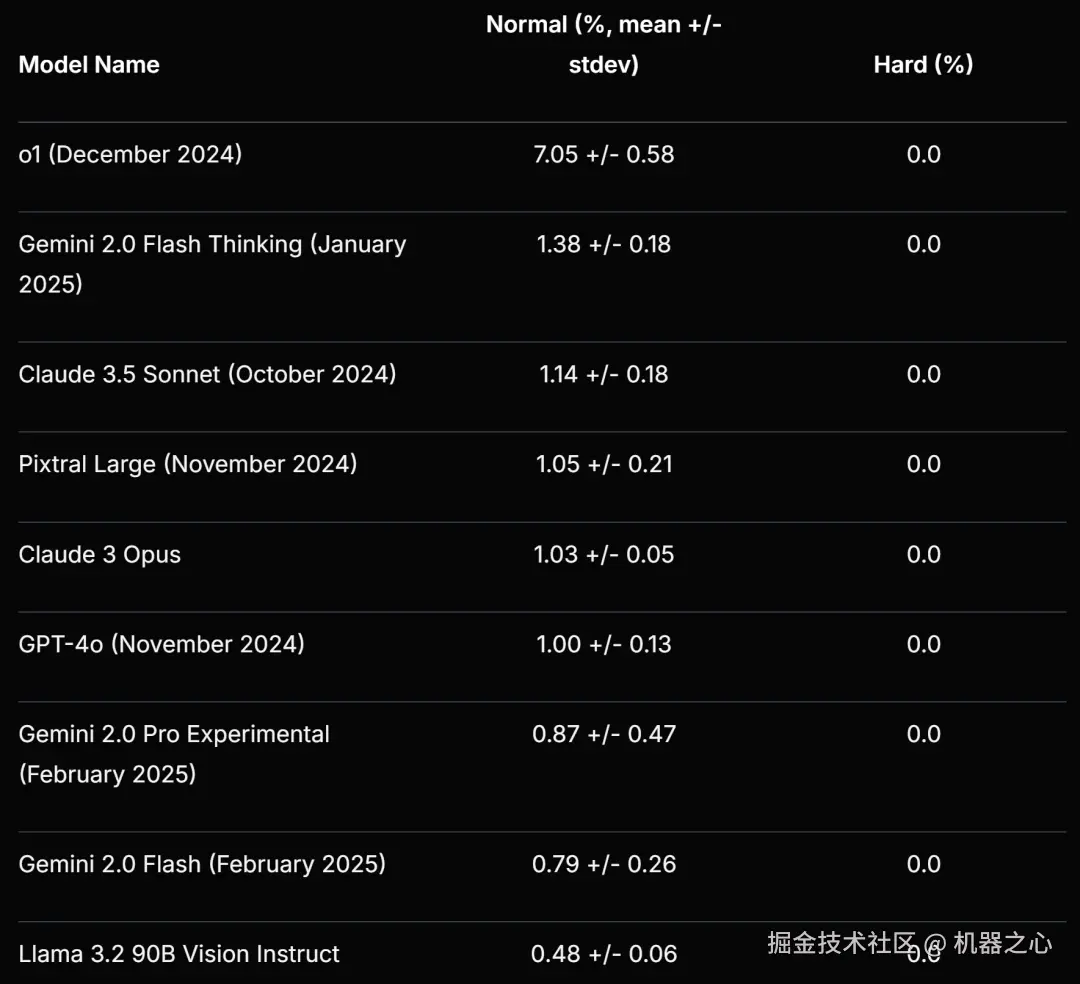The width and height of the screenshot is (1080, 984).
Task: Click the '0.87 +/- 0.47' score cell
Action: click(603, 734)
